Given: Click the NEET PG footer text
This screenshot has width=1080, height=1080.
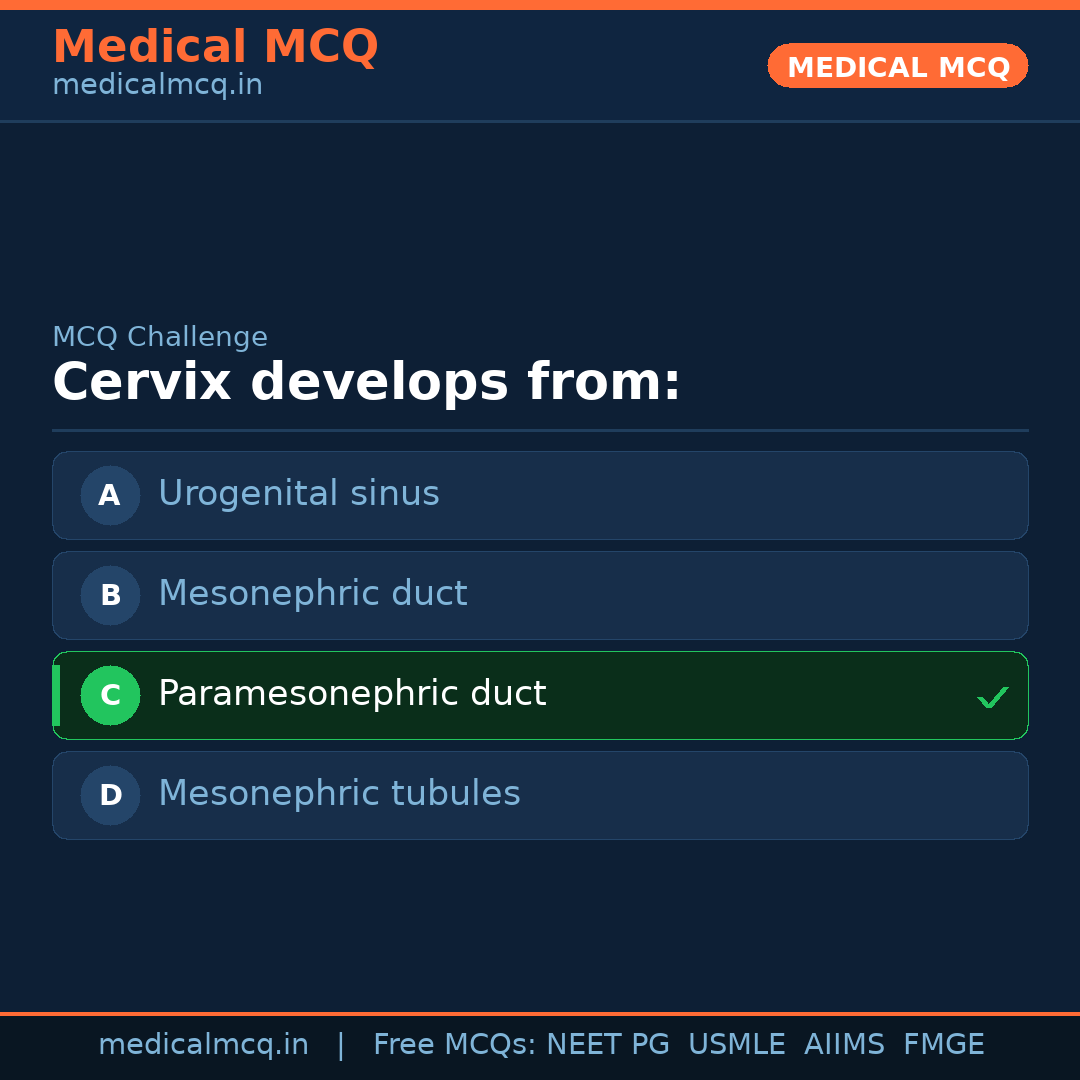Looking at the screenshot, I should (x=608, y=1045).
